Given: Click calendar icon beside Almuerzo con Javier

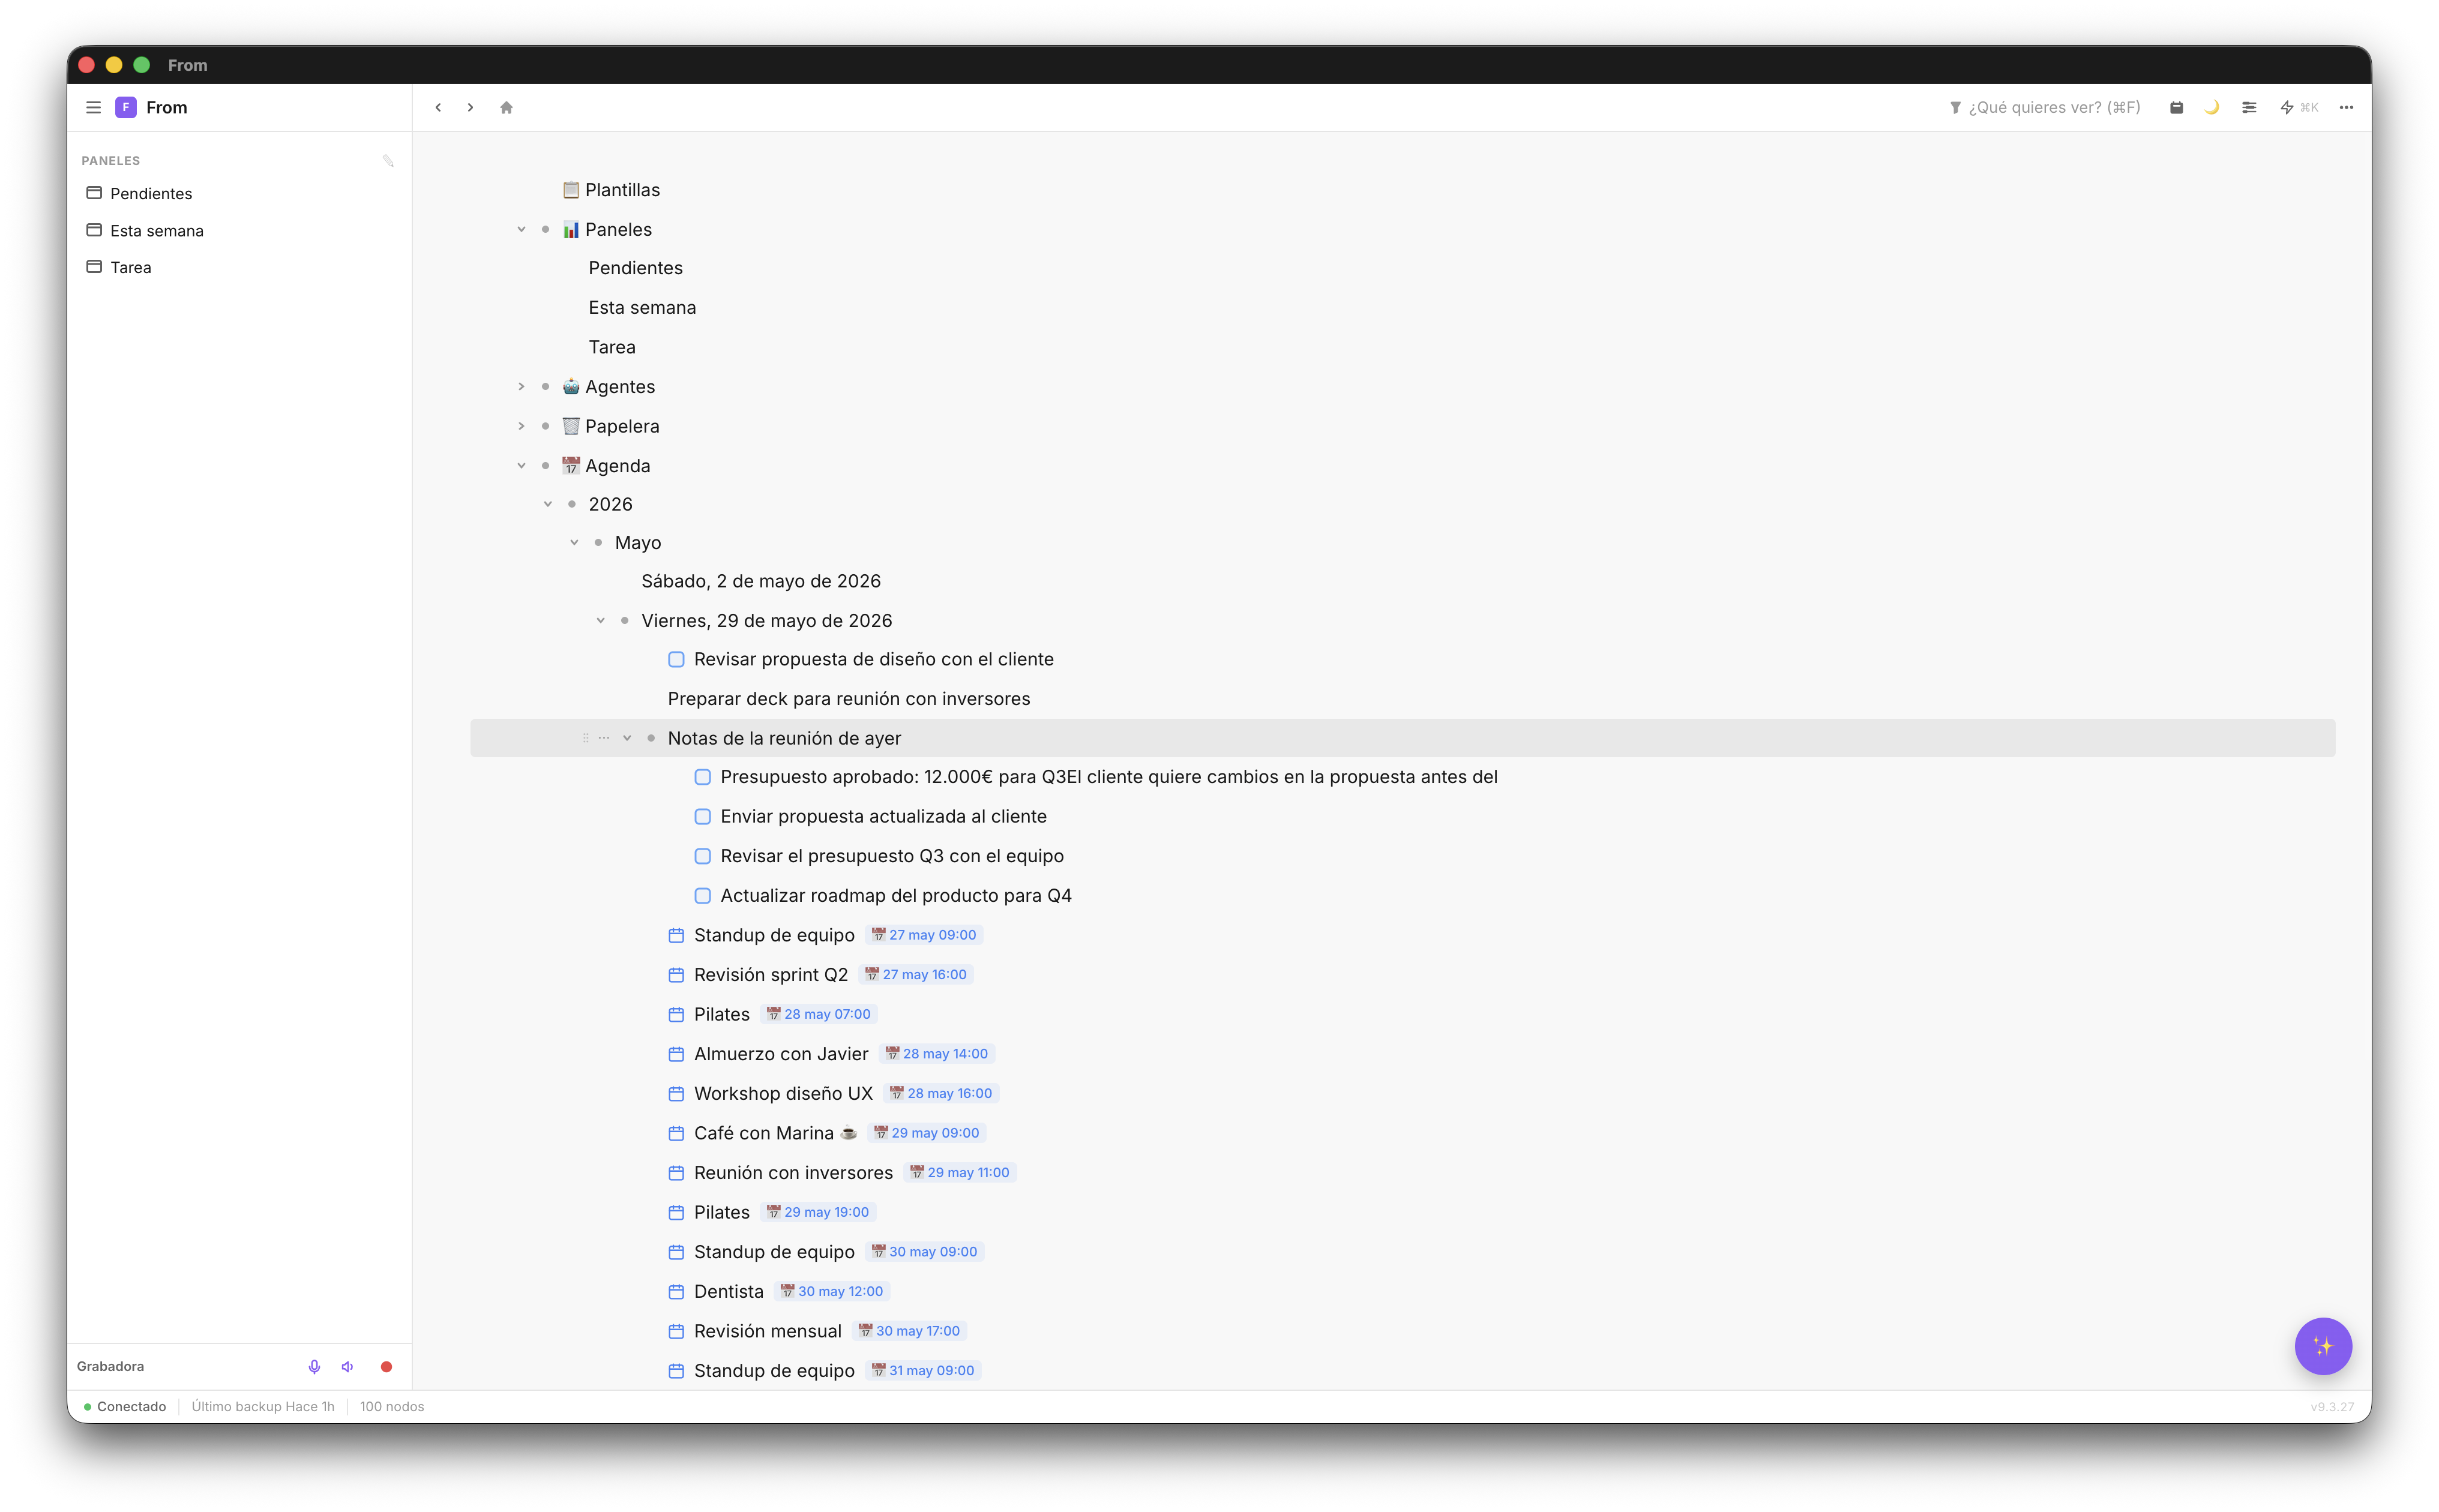Looking at the screenshot, I should coord(676,1054).
